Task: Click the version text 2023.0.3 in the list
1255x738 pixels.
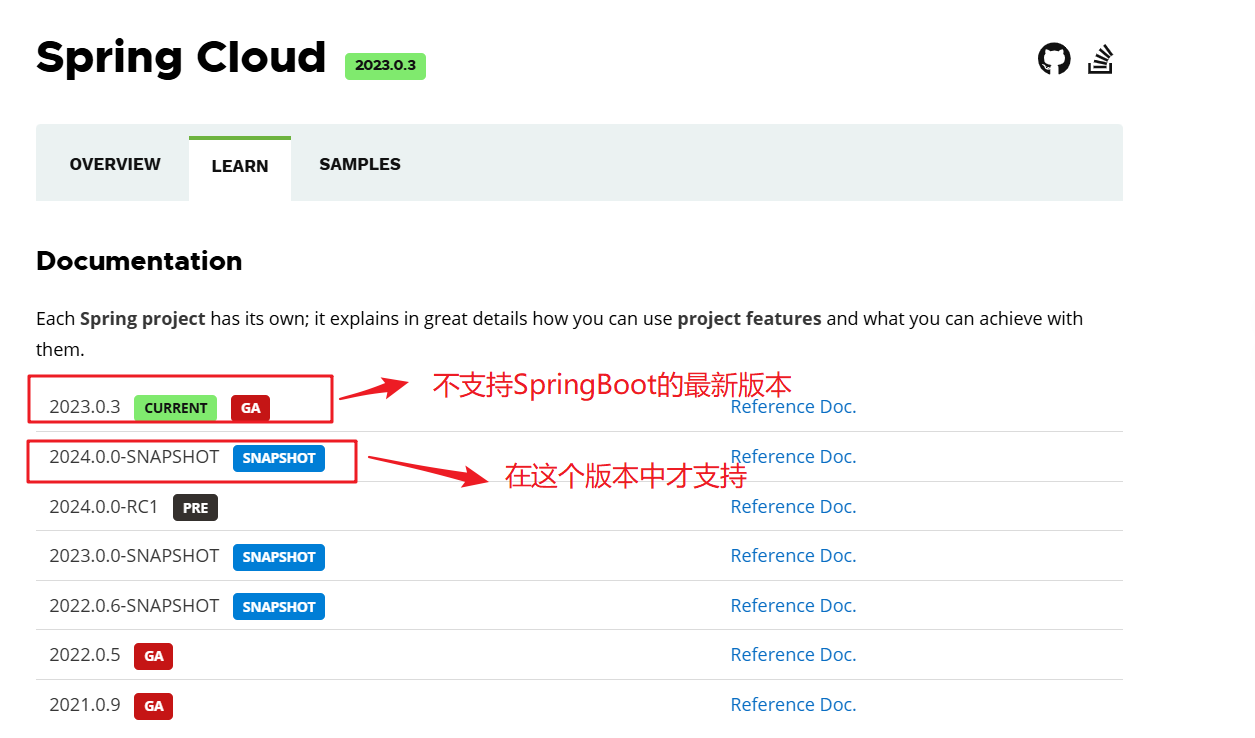Action: click(x=85, y=407)
